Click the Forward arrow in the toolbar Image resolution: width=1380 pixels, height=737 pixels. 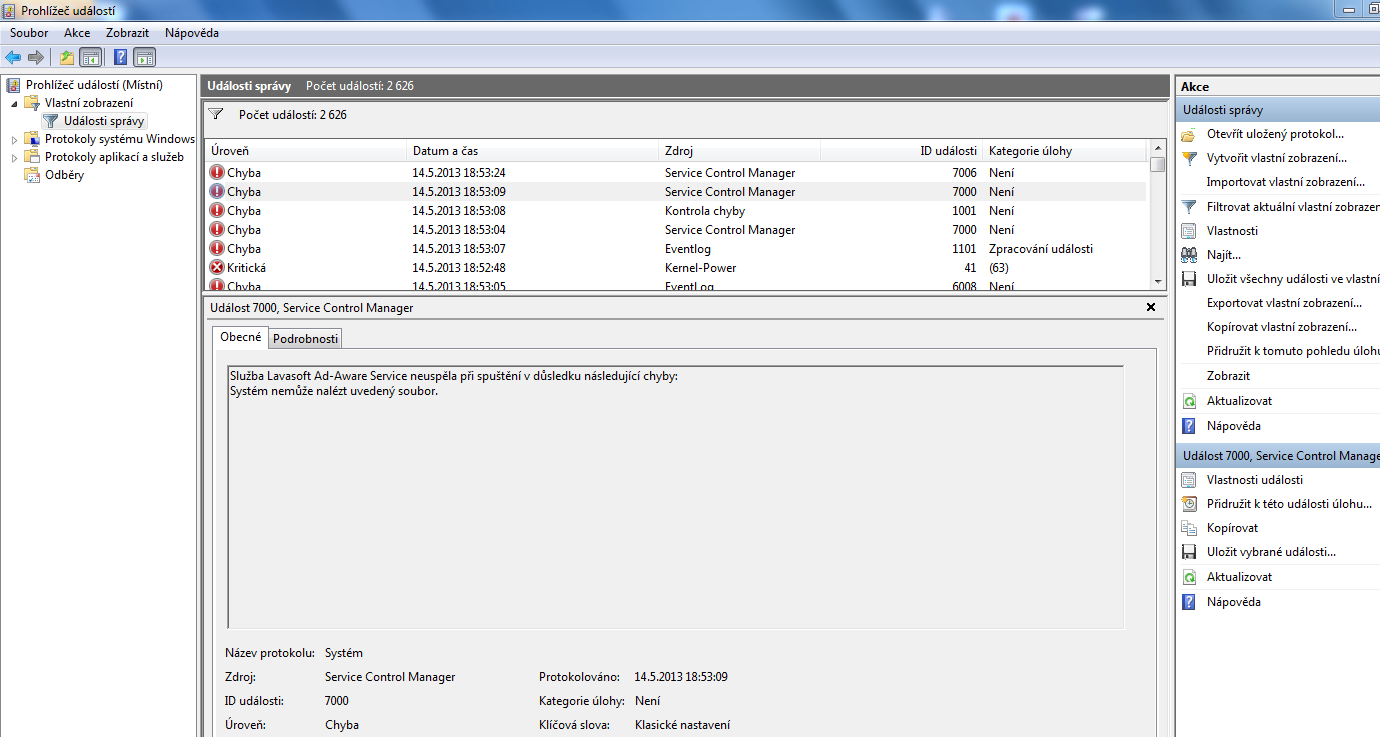pos(35,57)
